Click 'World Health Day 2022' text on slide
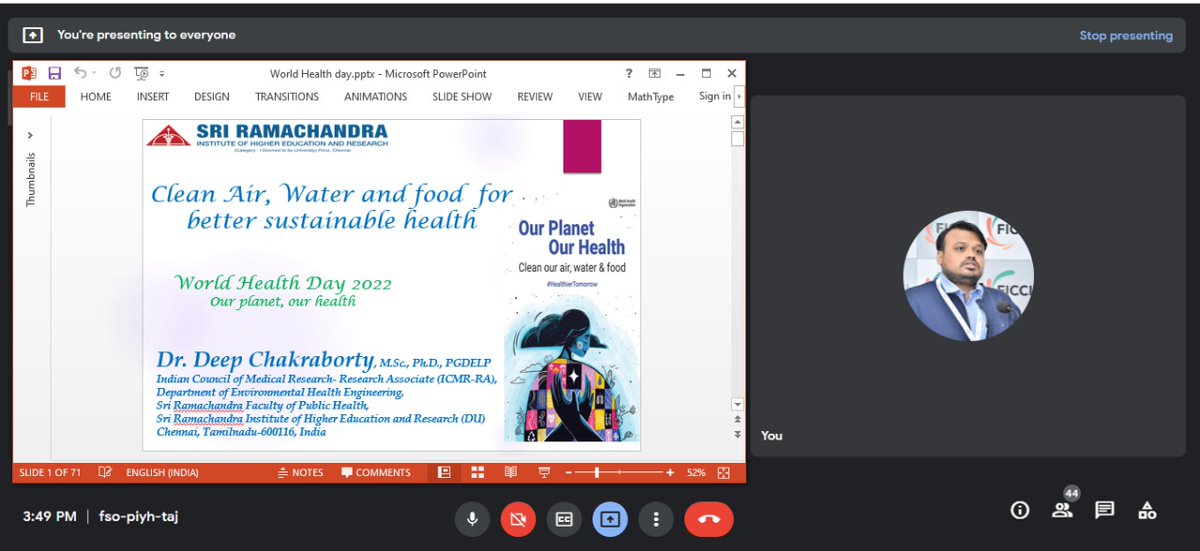 click(x=284, y=283)
